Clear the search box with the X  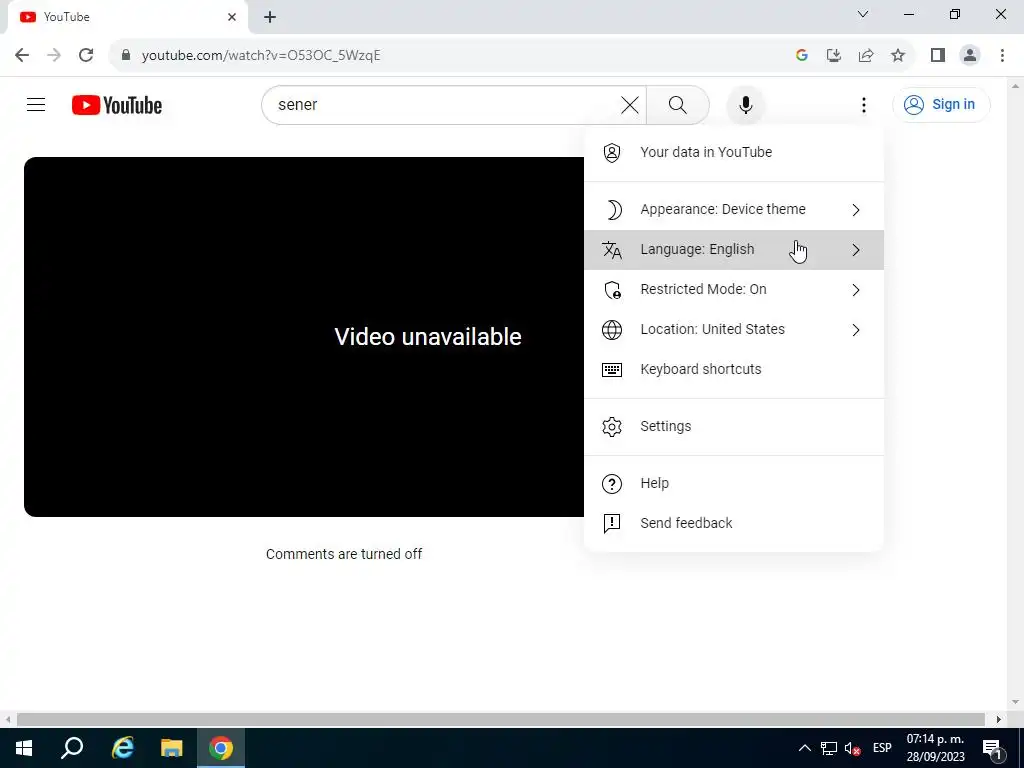[630, 104]
